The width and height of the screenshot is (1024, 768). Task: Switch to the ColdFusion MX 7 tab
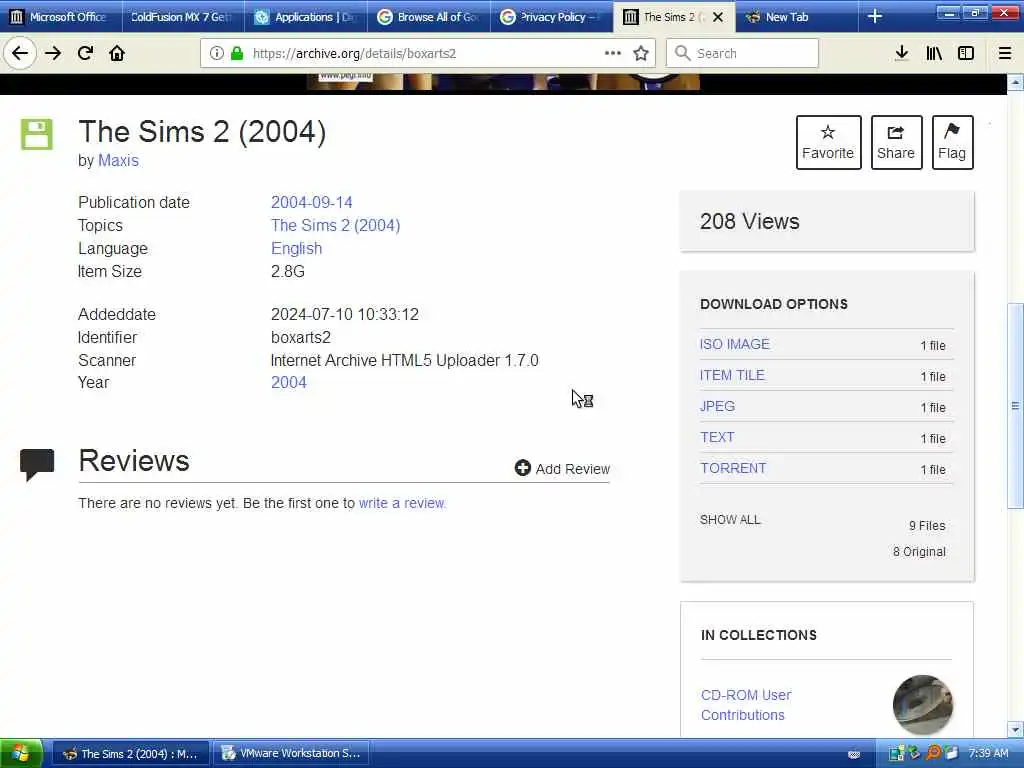click(183, 17)
